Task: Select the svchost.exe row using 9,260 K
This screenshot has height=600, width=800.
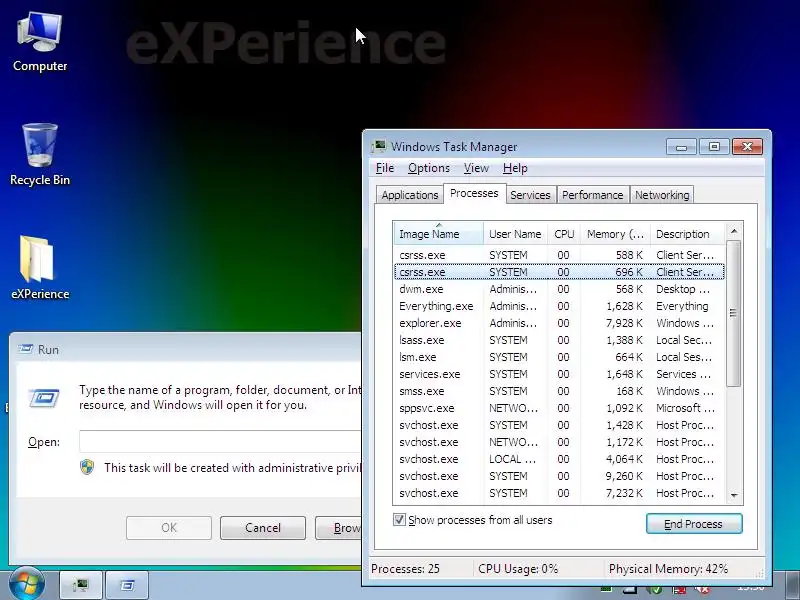Action: [559, 476]
